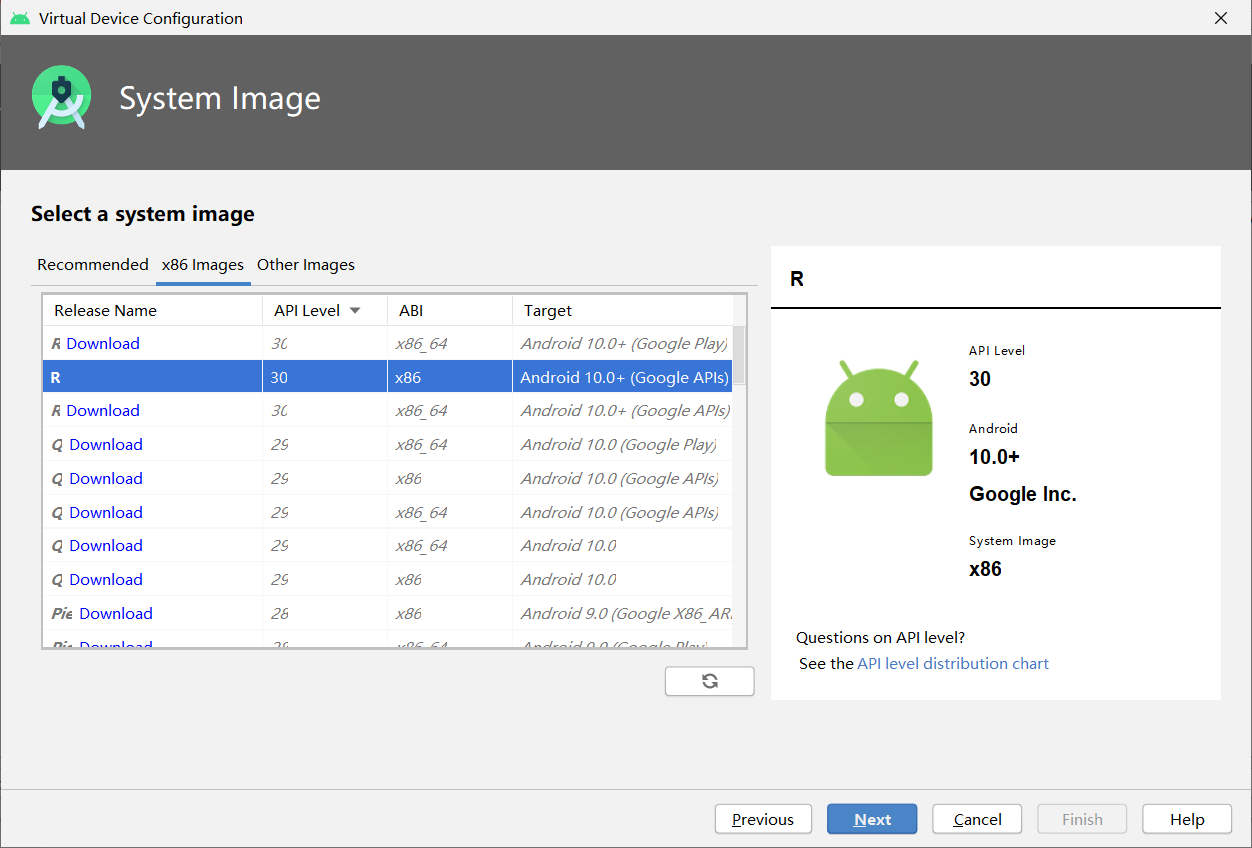This screenshot has width=1252, height=848.
Task: Click the Cancel button
Action: coord(977,819)
